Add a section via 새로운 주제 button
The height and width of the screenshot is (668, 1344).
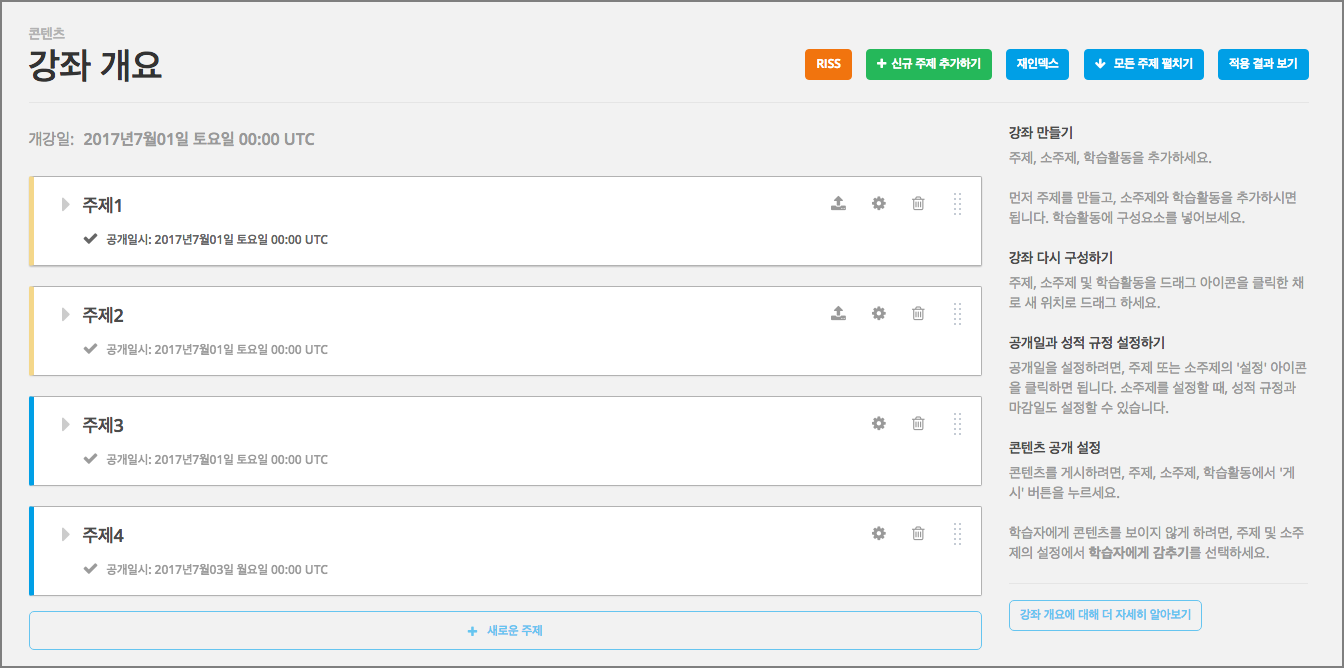pos(505,631)
